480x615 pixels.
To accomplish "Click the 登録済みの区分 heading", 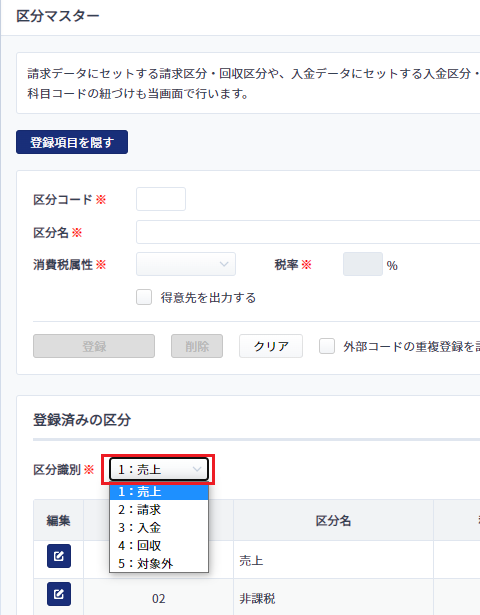I will point(82,420).
